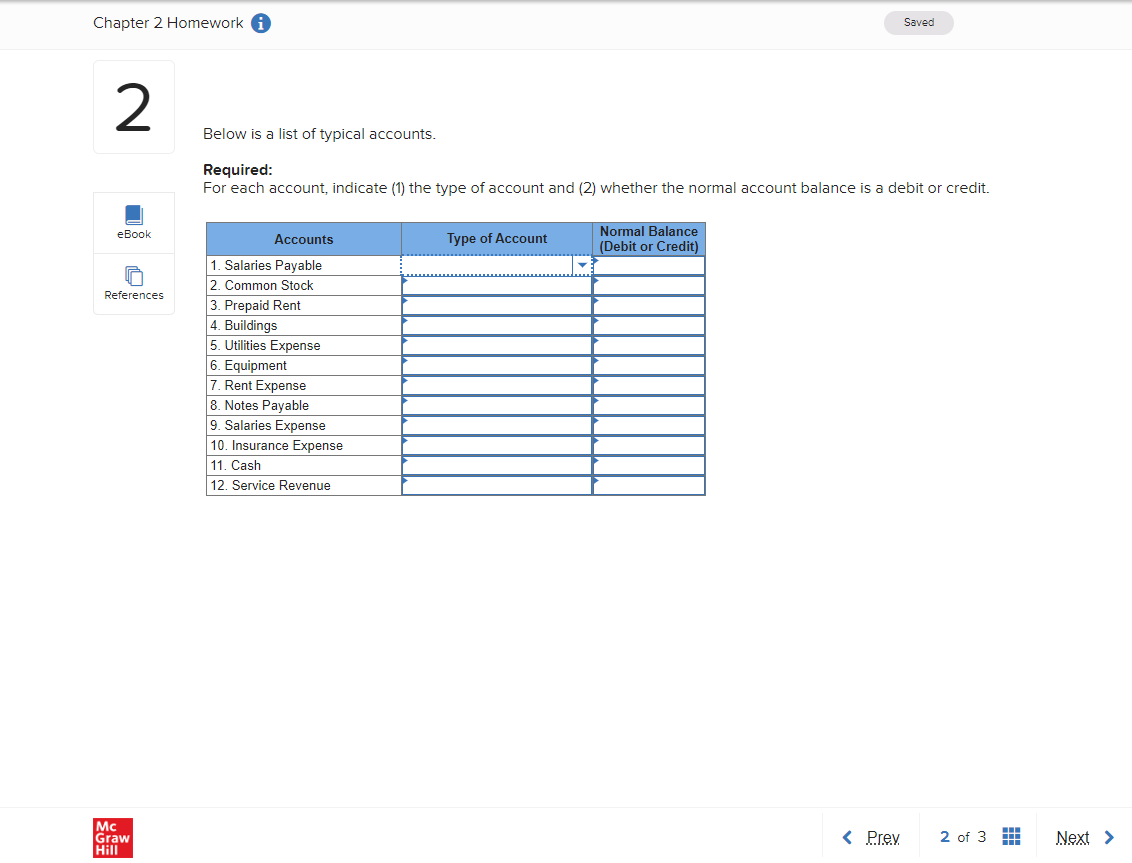The height and width of the screenshot is (863, 1132).
Task: Select Normal Balance cell for Cash
Action: pyautogui.click(x=649, y=465)
